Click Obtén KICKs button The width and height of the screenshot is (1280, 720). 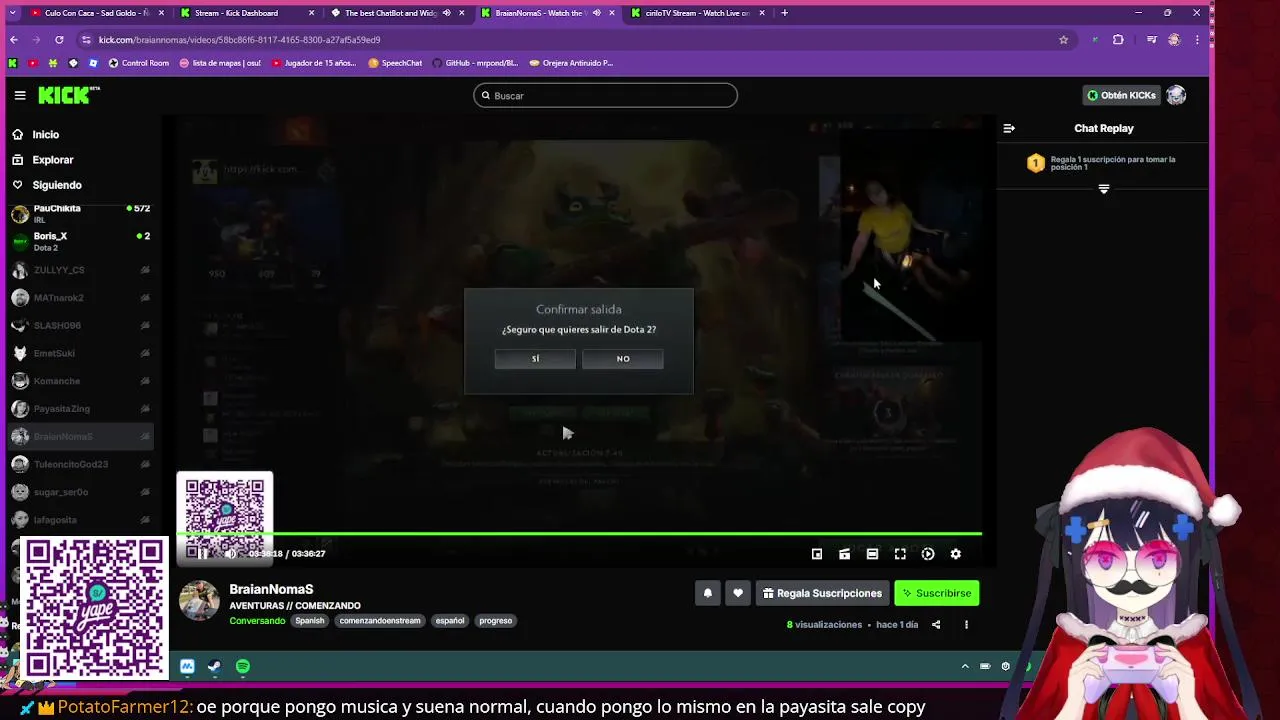click(1122, 95)
